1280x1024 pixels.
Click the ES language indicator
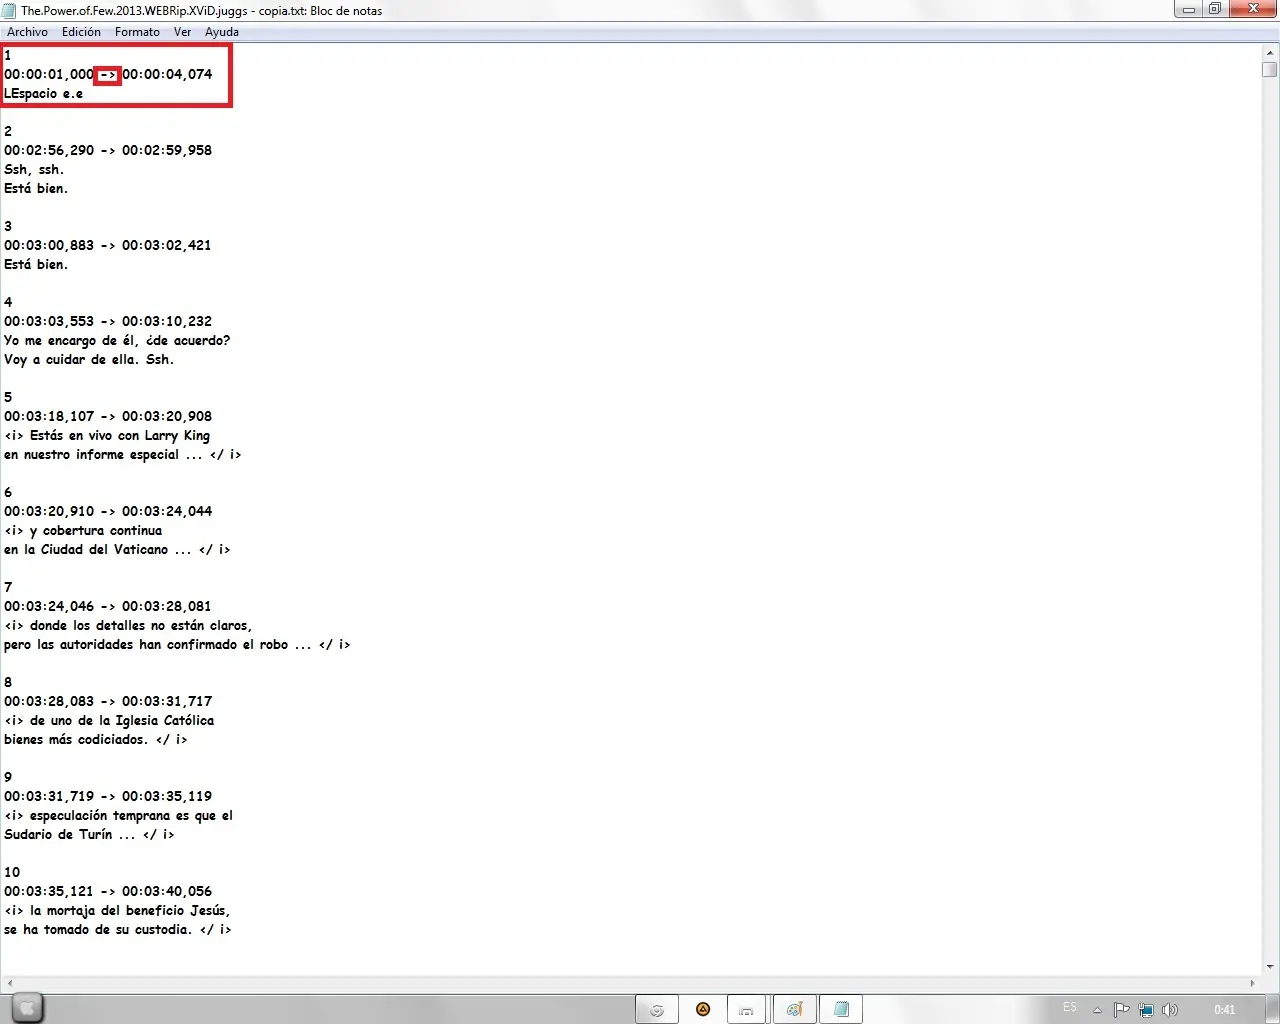pos(1070,1007)
